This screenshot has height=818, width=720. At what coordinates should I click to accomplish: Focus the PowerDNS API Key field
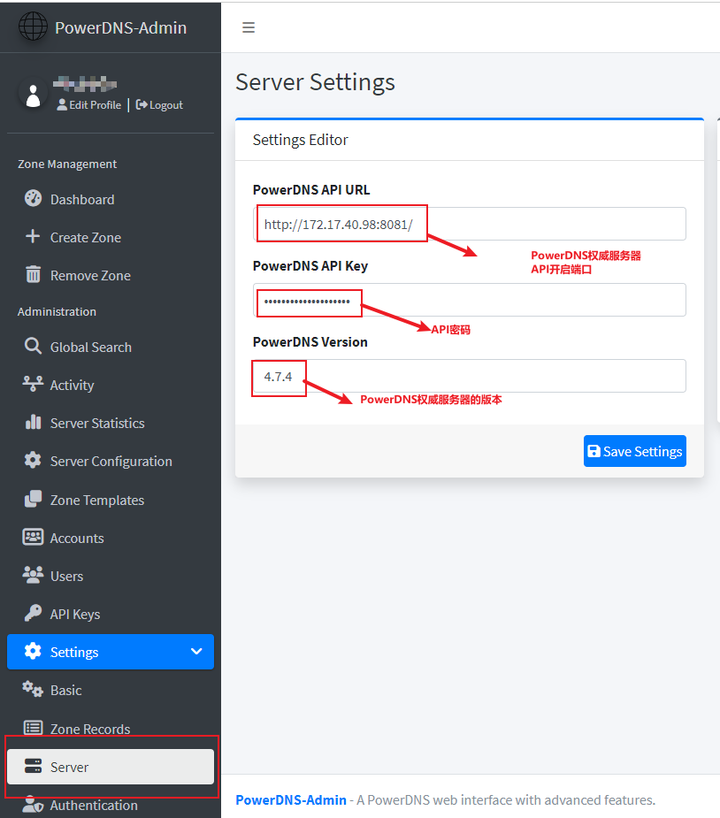[469, 300]
